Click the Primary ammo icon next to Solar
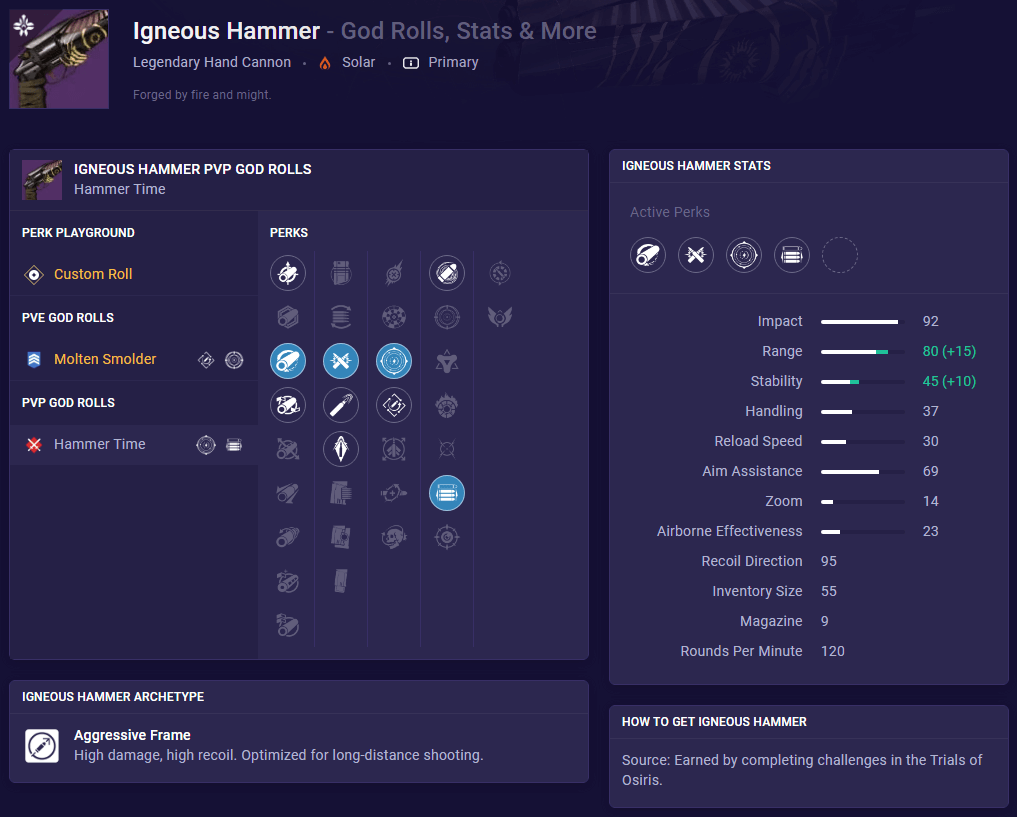Image resolution: width=1017 pixels, height=817 pixels. [410, 62]
